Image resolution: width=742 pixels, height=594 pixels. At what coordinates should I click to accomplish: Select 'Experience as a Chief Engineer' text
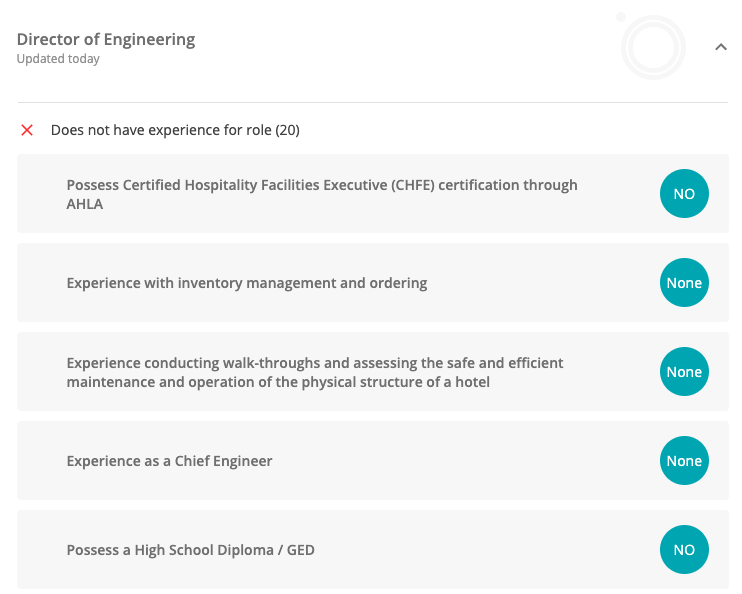(169, 461)
